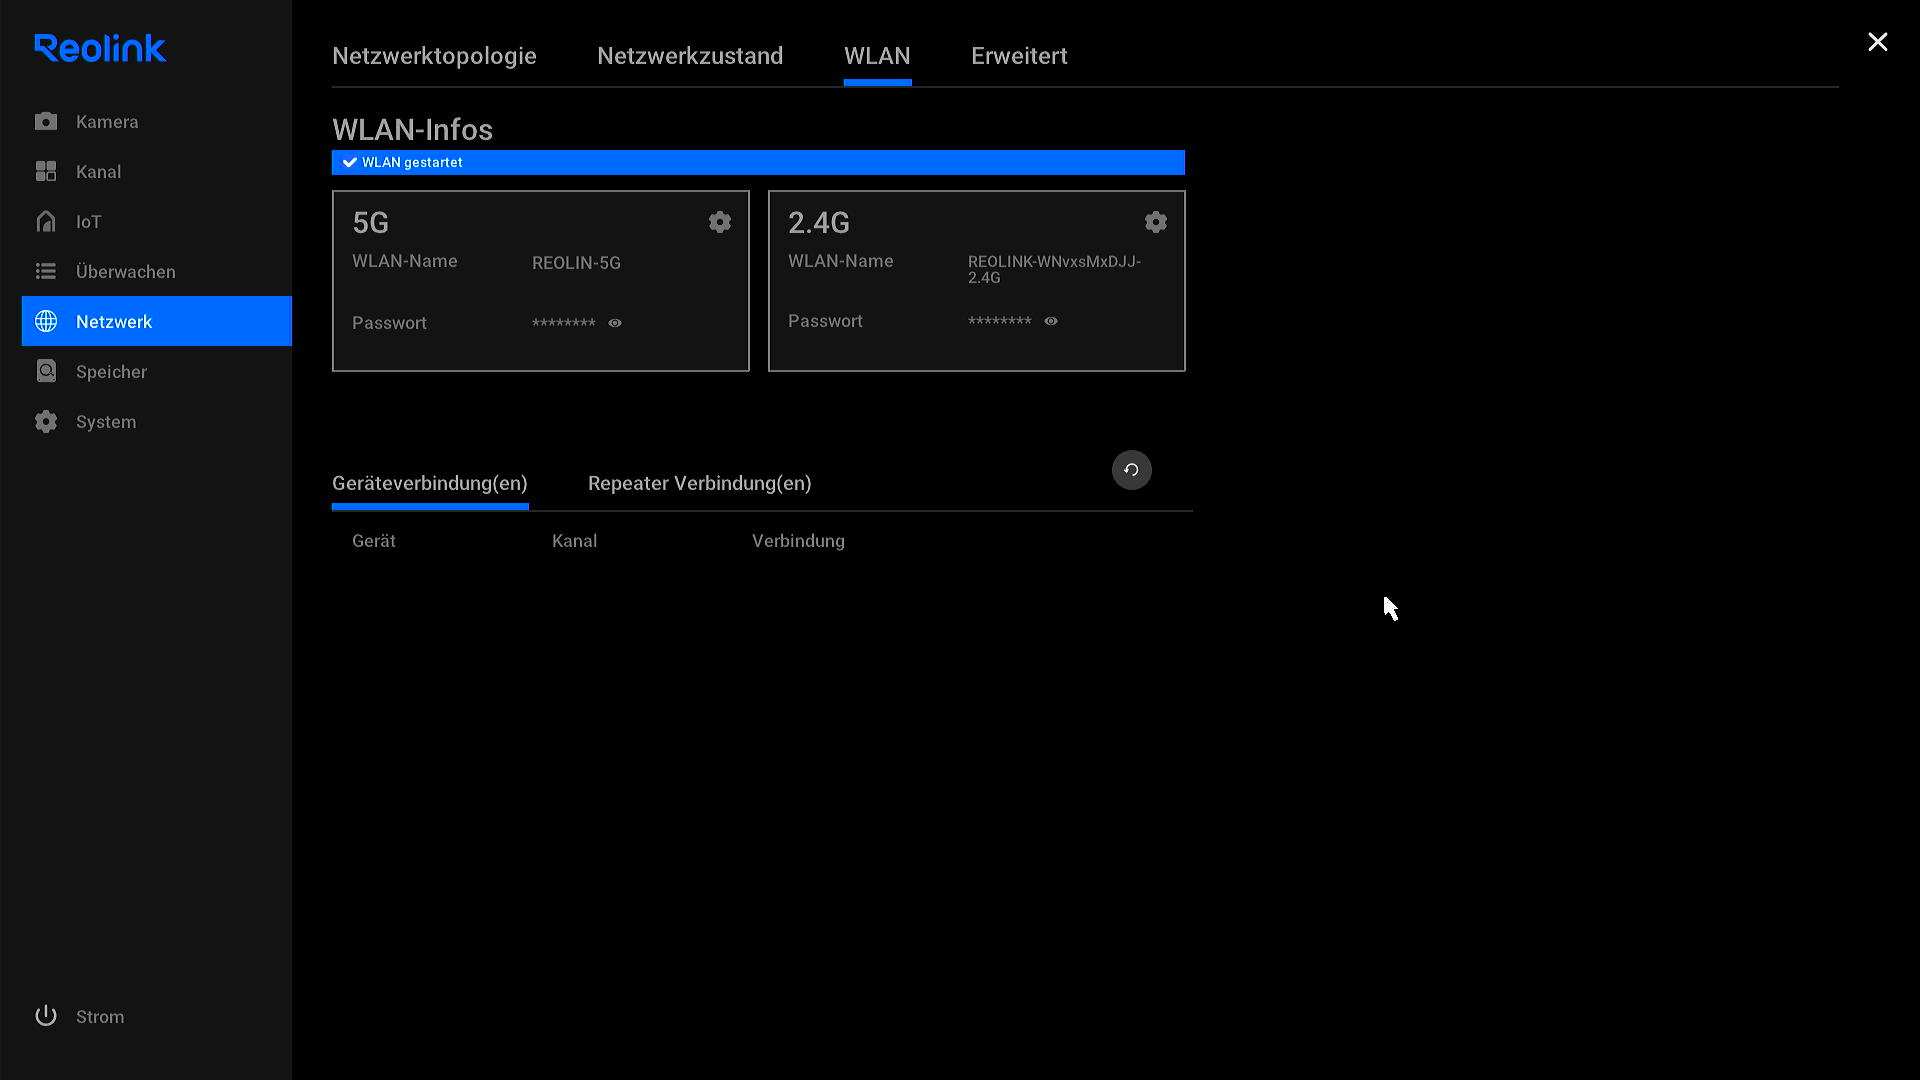The width and height of the screenshot is (1920, 1080).
Task: Click the Reolink logo
Action: (x=100, y=47)
